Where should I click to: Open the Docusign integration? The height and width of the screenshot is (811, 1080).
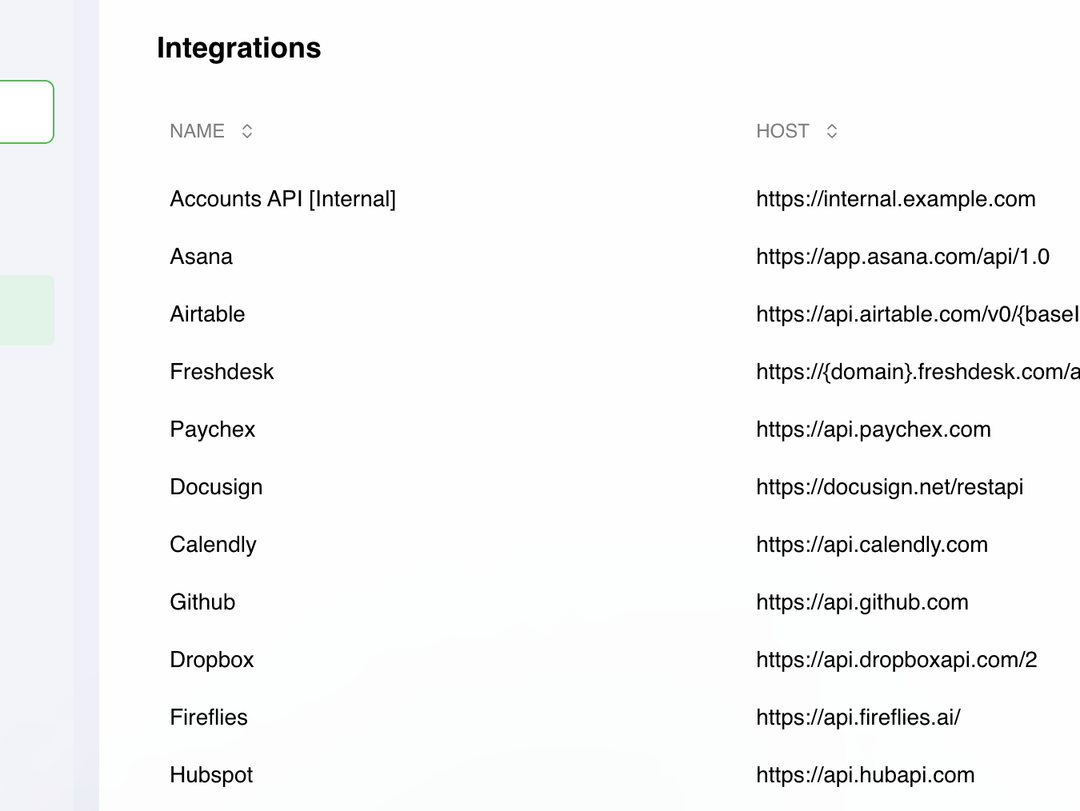tap(216, 487)
